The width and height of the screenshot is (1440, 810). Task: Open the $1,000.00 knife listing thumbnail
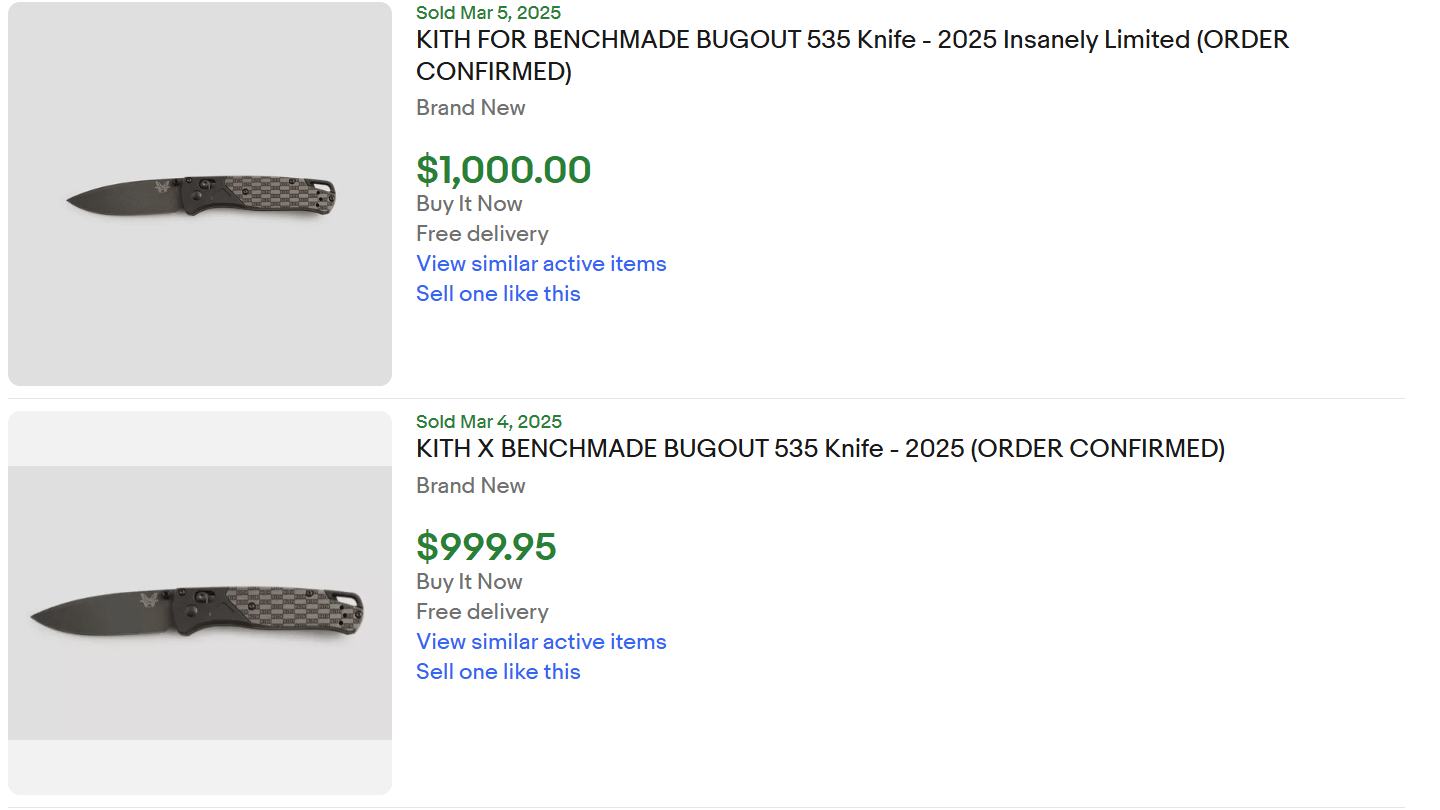coord(200,194)
